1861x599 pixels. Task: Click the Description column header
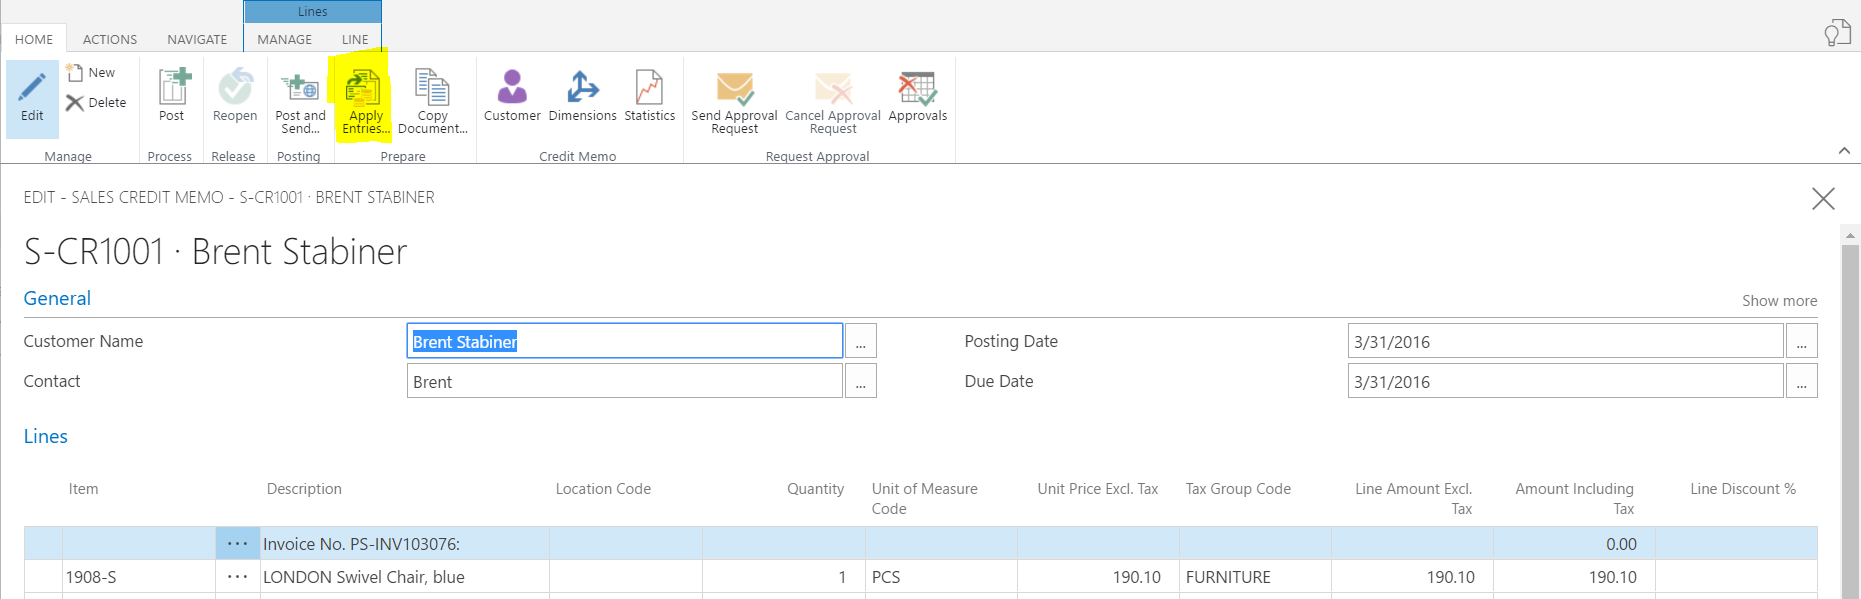(304, 489)
